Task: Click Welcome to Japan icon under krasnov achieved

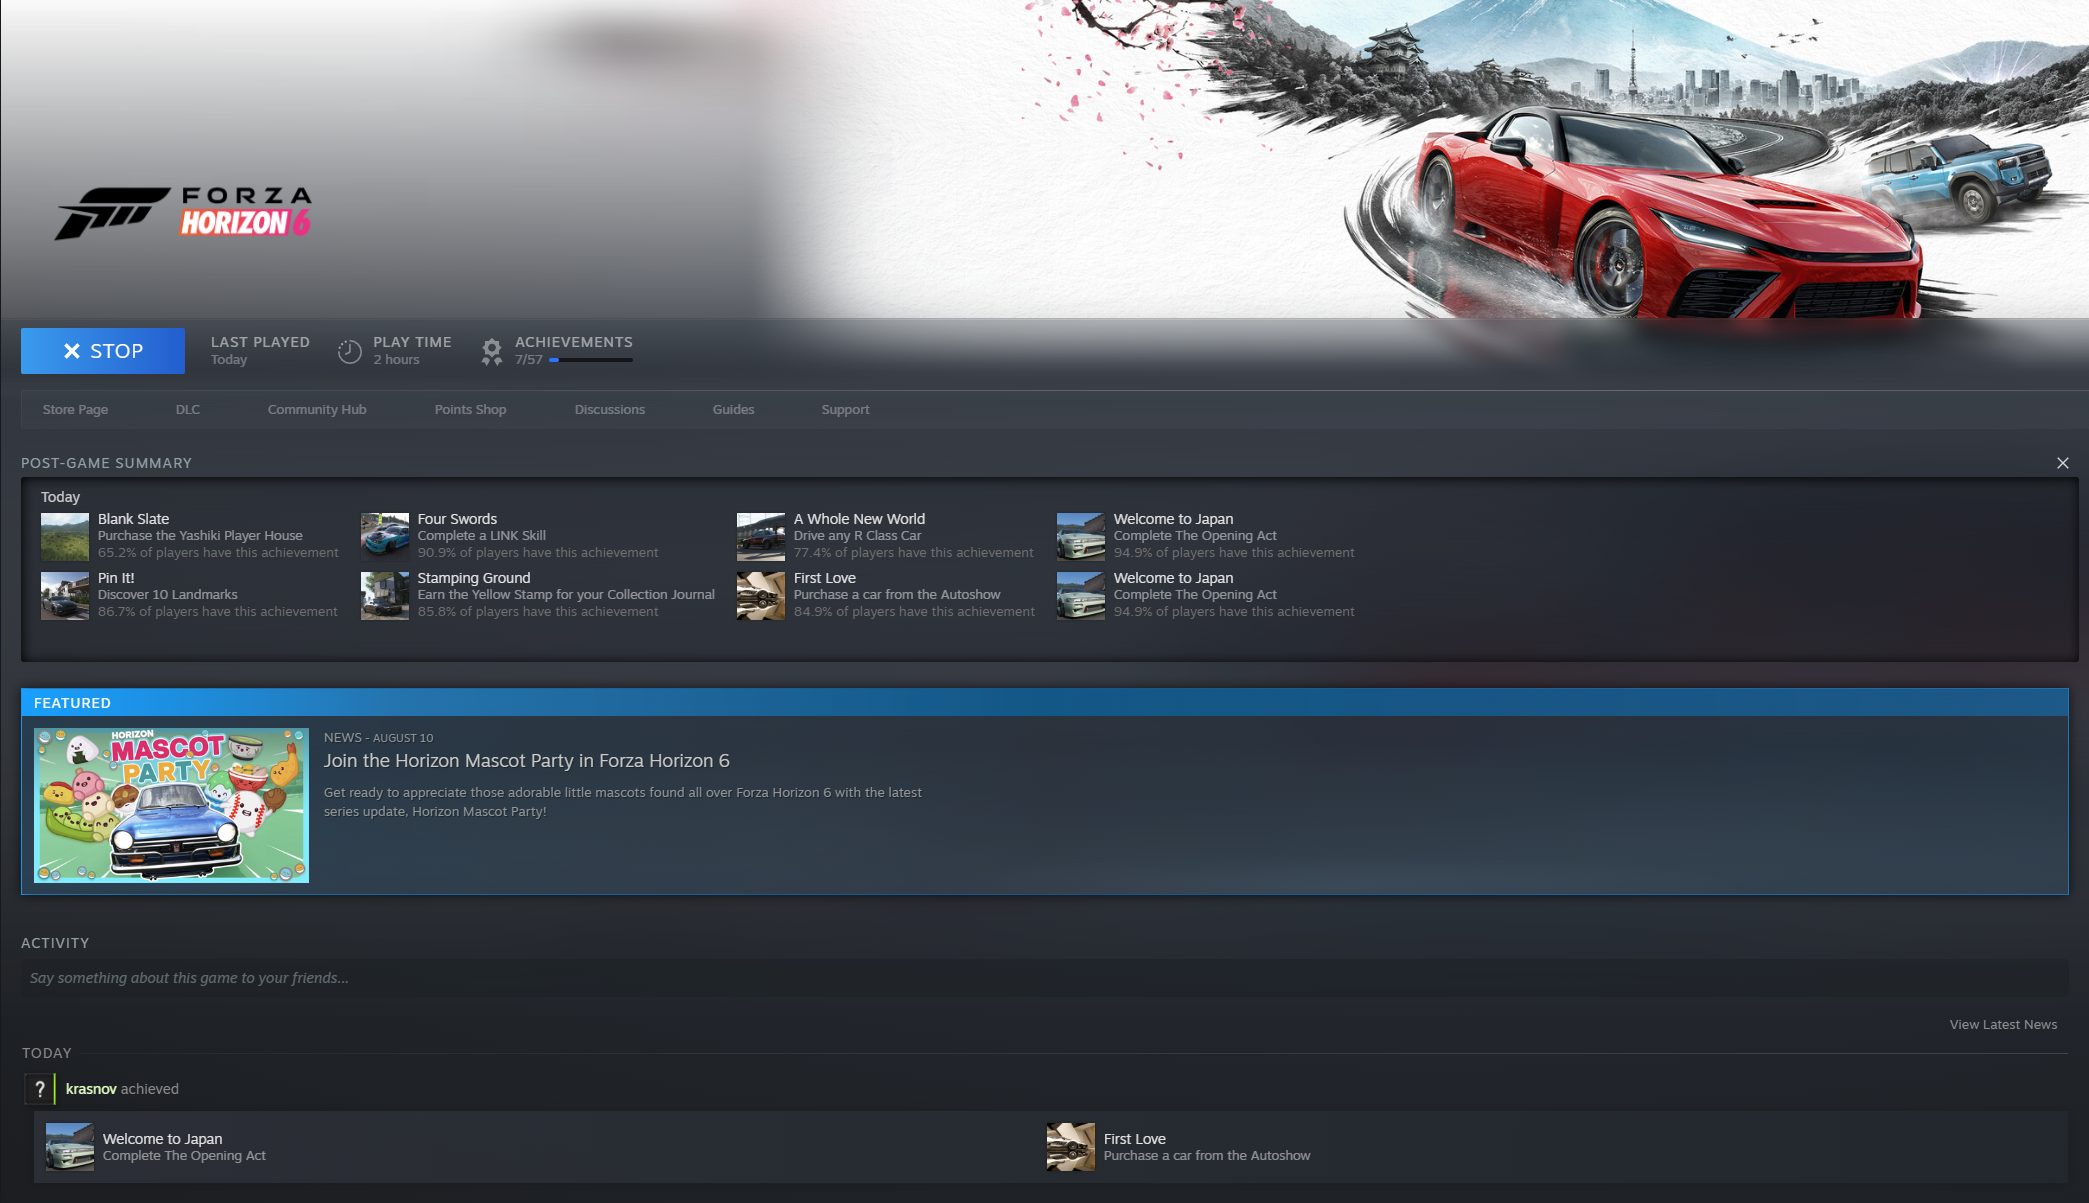Action: click(x=70, y=1147)
